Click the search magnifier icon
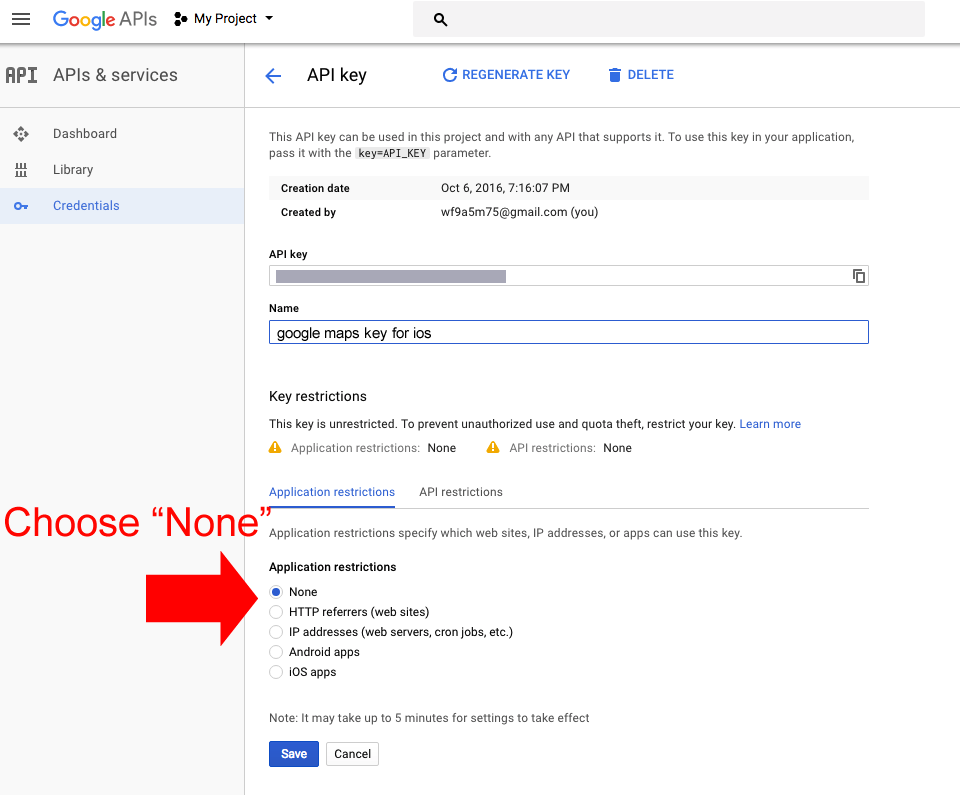Viewport: 960px width, 795px height. coord(440,20)
